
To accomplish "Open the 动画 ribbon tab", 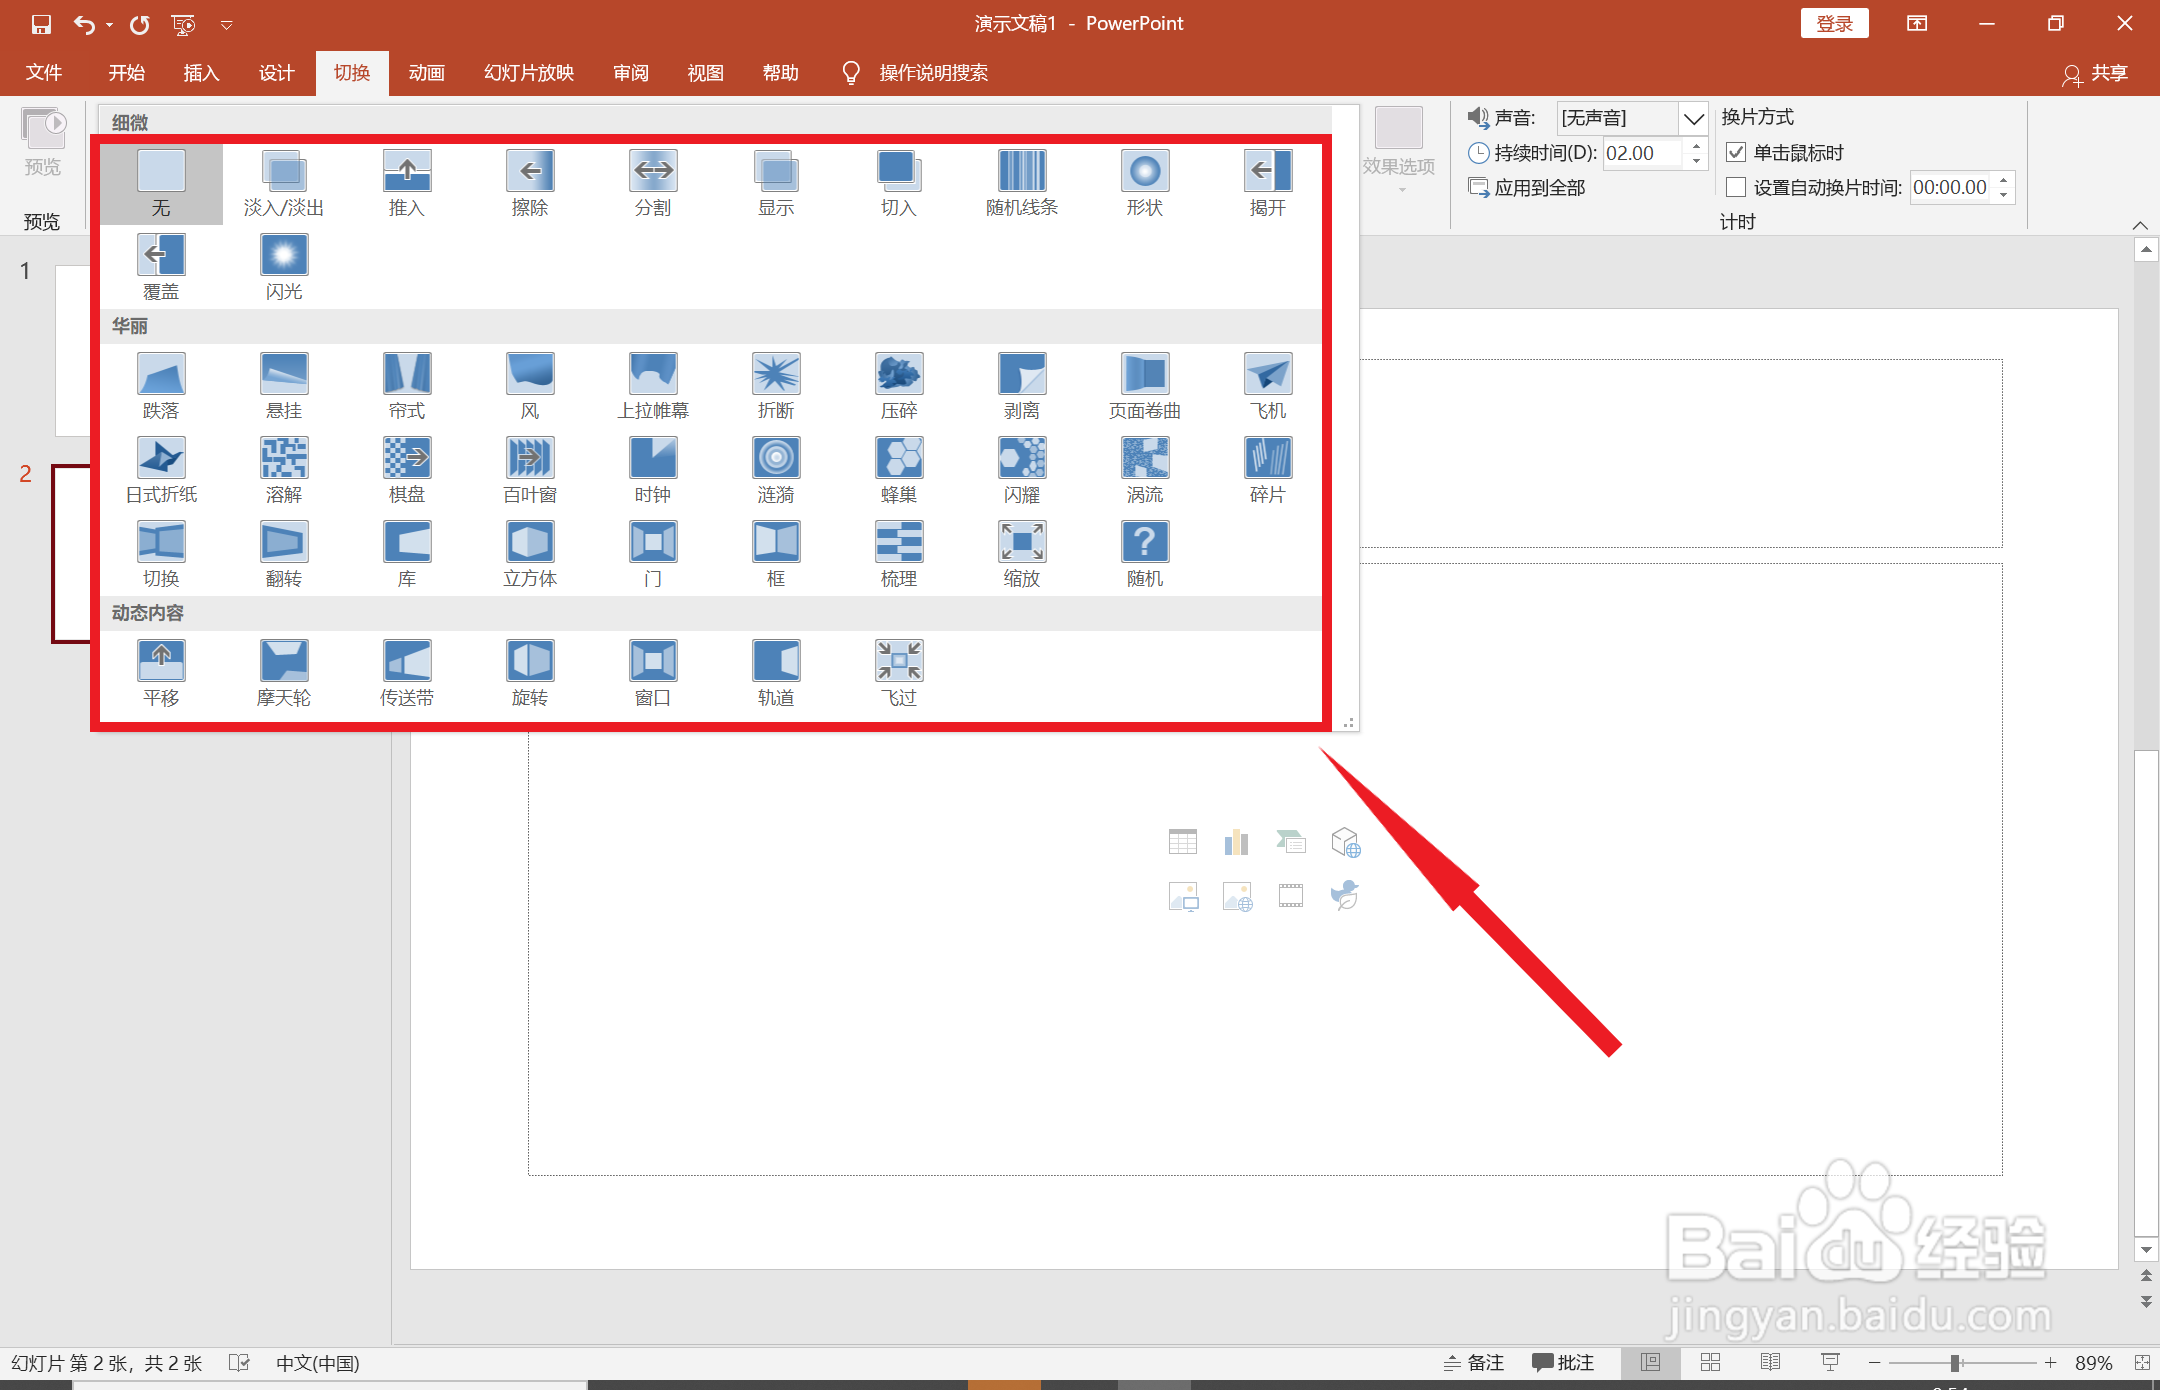I will [x=426, y=73].
